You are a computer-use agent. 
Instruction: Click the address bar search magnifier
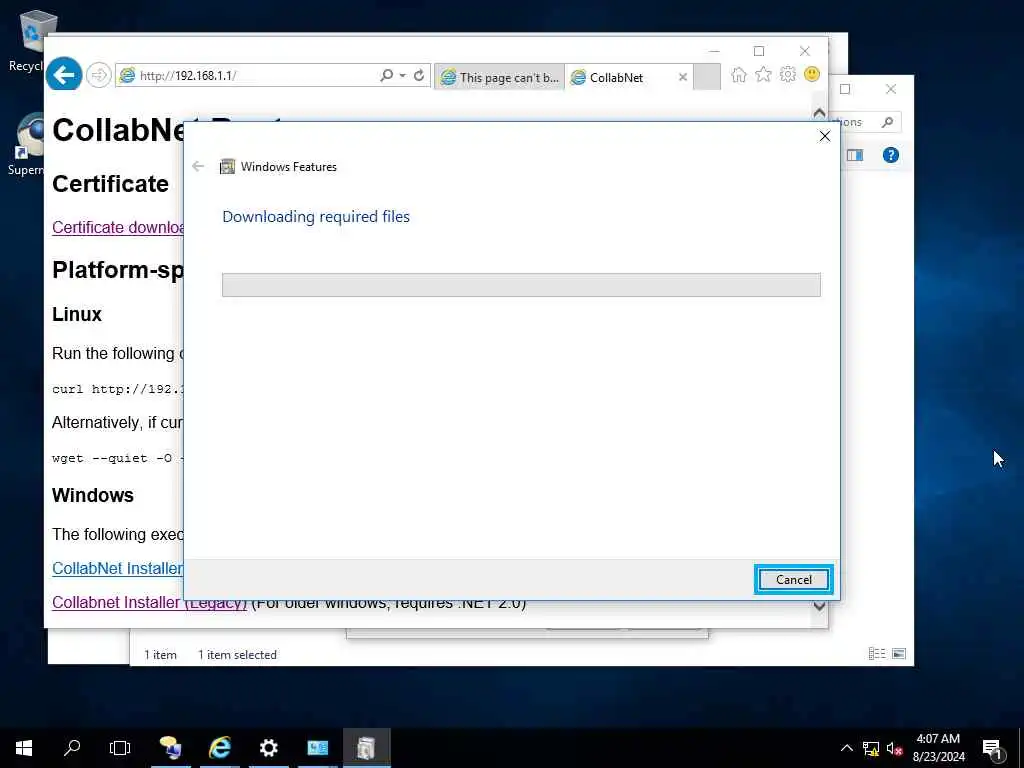387,75
